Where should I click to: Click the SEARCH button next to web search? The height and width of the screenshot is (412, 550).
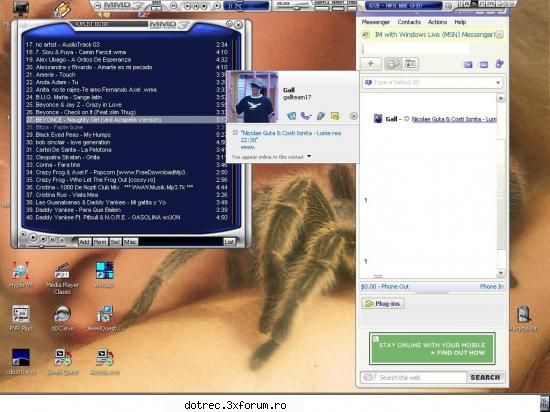click(485, 378)
